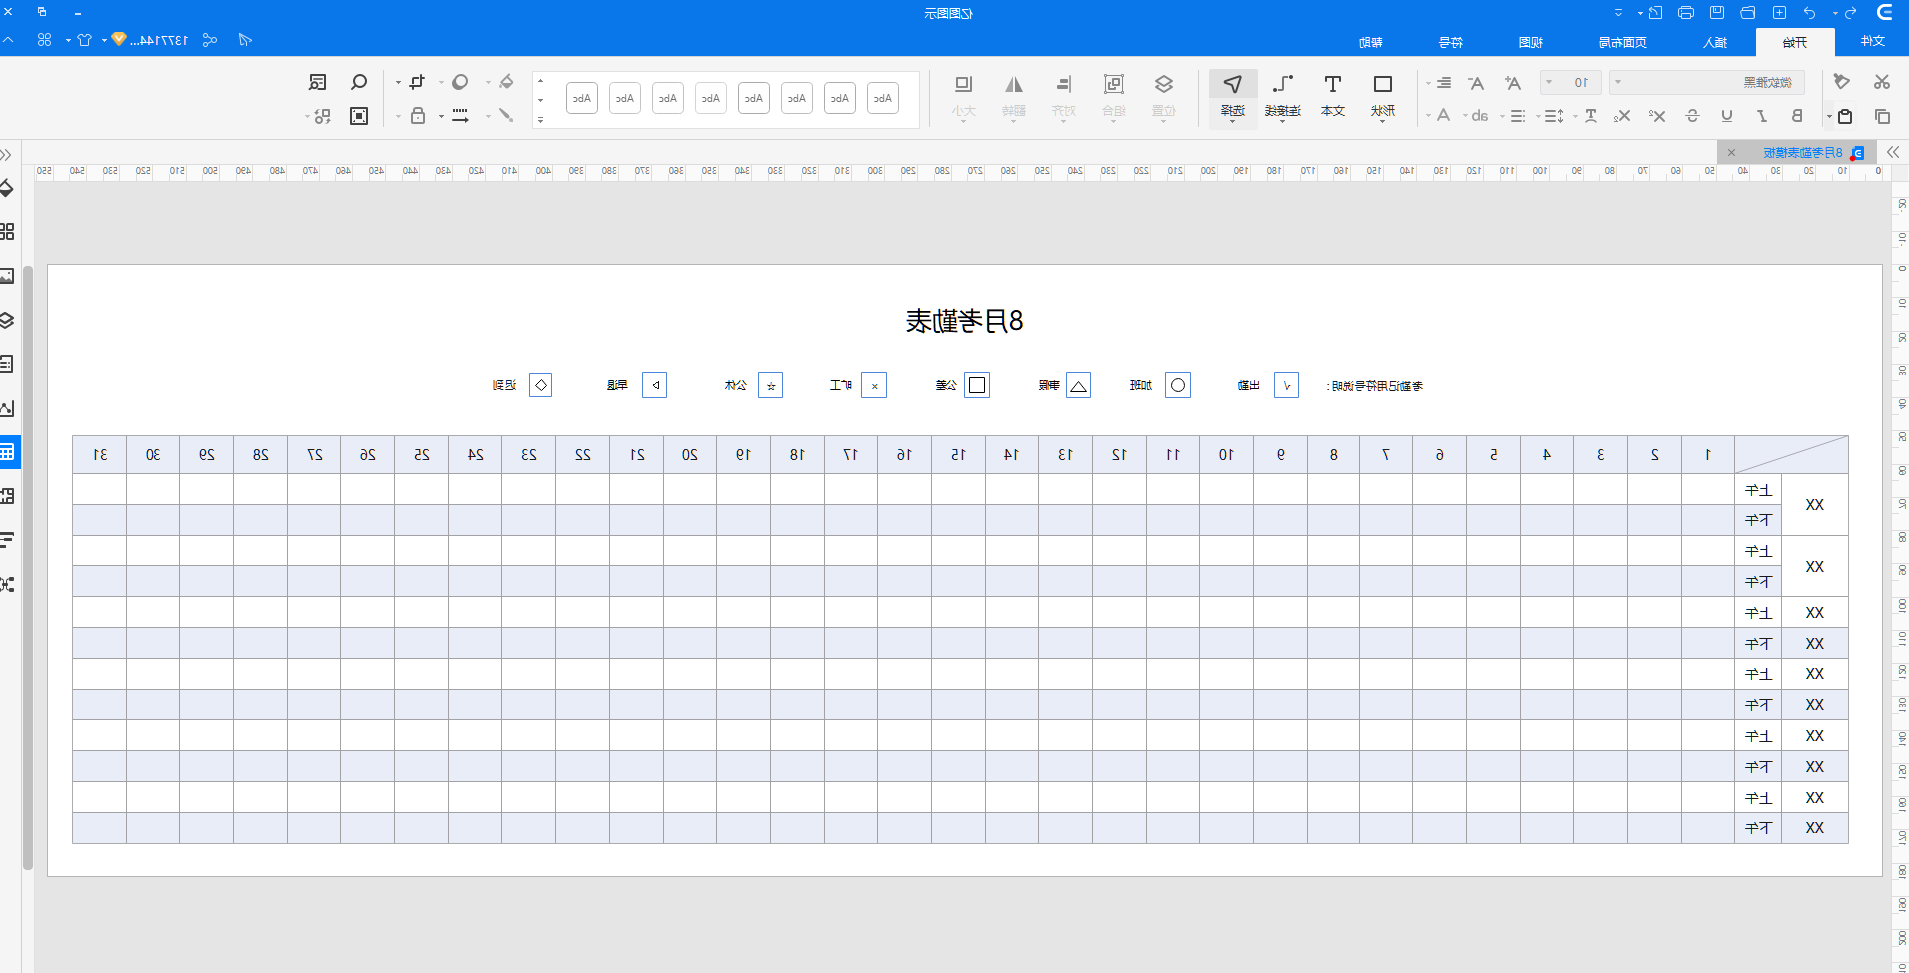Close the 8月考勤表模板 document tab
This screenshot has width=1909, height=973.
tap(1732, 153)
